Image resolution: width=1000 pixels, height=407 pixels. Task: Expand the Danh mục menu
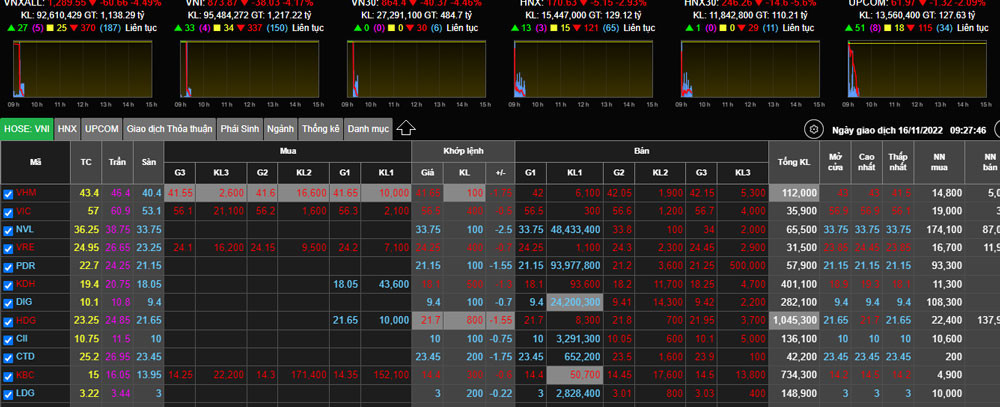(x=367, y=129)
